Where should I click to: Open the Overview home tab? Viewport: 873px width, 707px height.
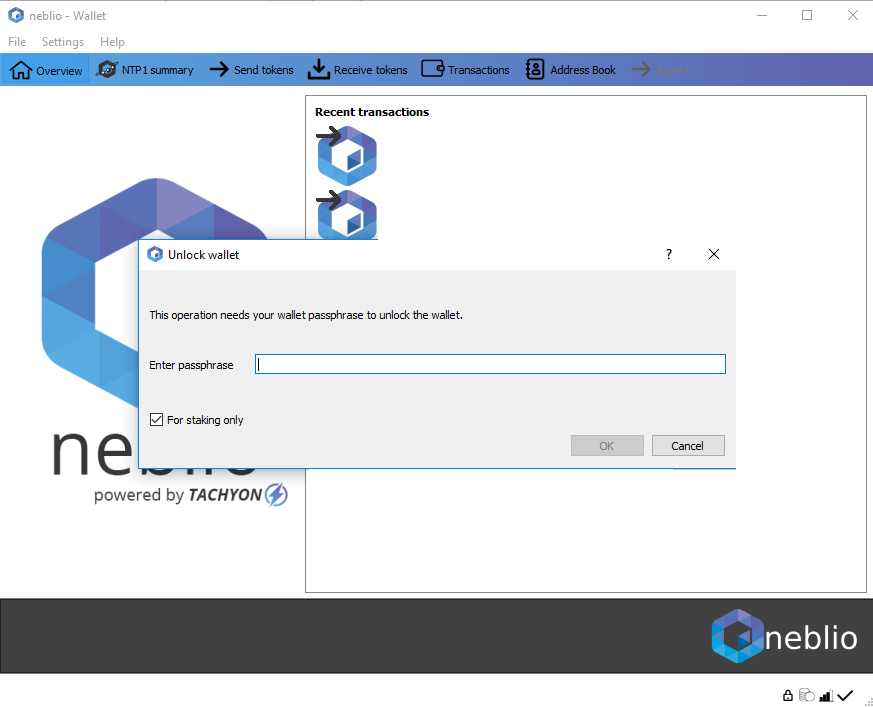(x=46, y=70)
